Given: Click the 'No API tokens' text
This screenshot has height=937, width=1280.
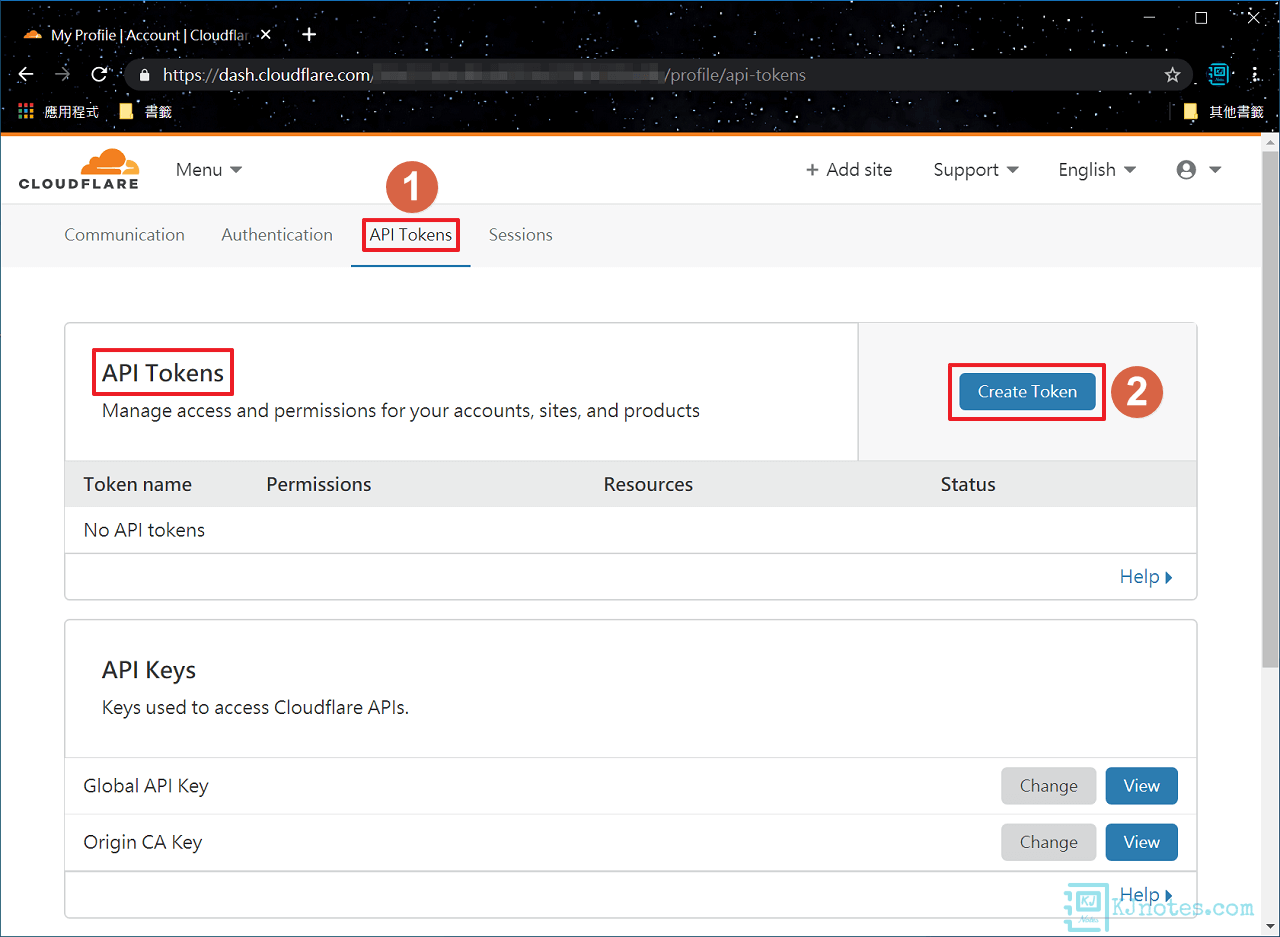Looking at the screenshot, I should point(144,530).
